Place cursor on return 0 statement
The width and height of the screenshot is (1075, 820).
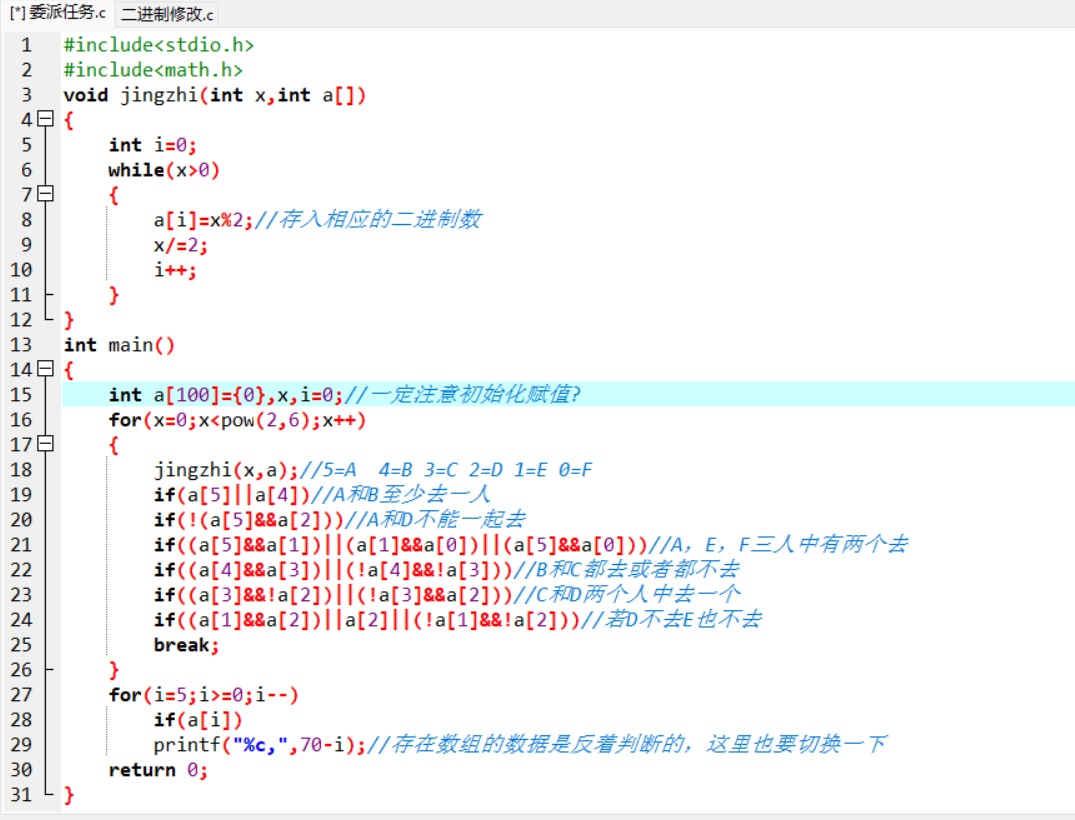tap(157, 770)
